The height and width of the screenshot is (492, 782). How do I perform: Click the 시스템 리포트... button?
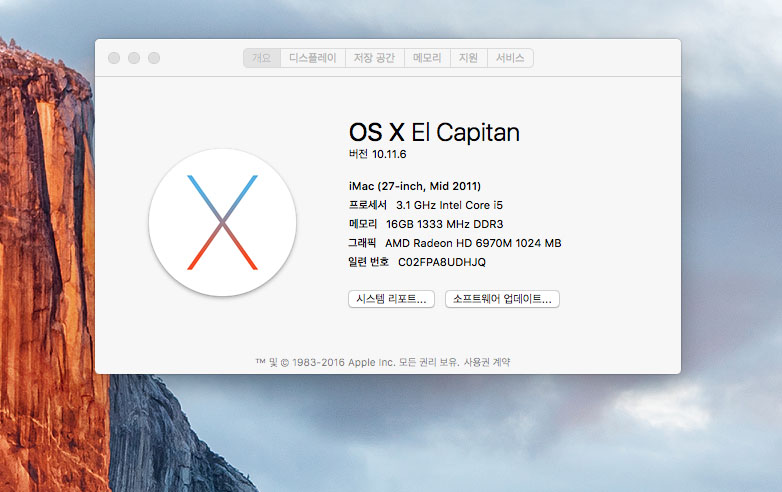tap(391, 299)
